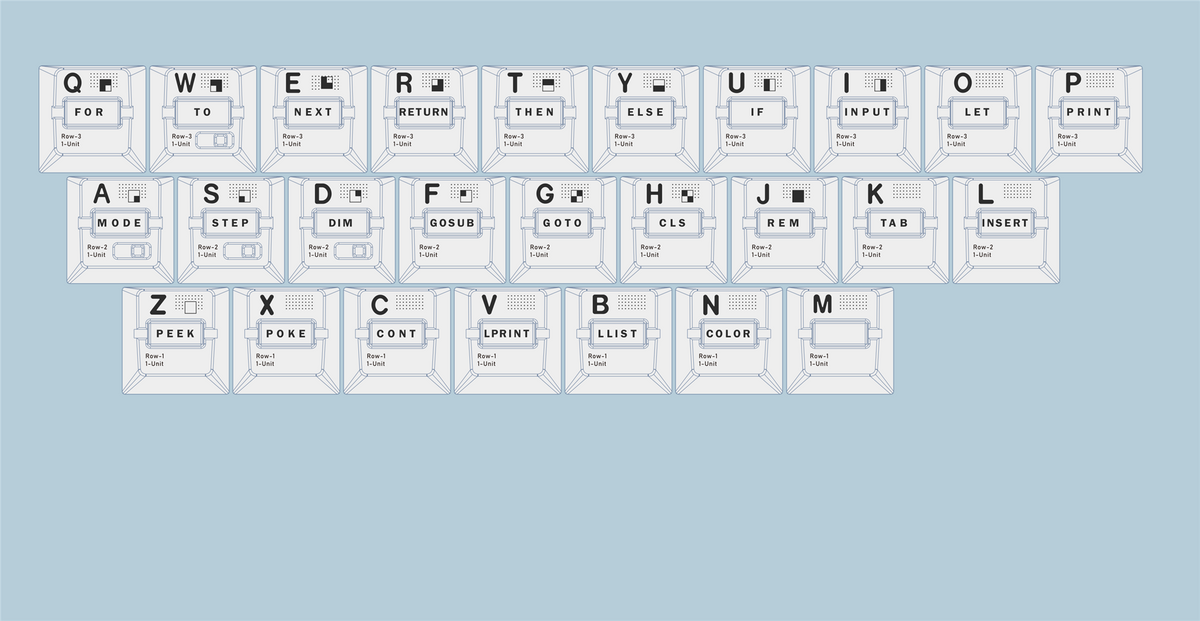Click the STEP keyword label

(231, 223)
